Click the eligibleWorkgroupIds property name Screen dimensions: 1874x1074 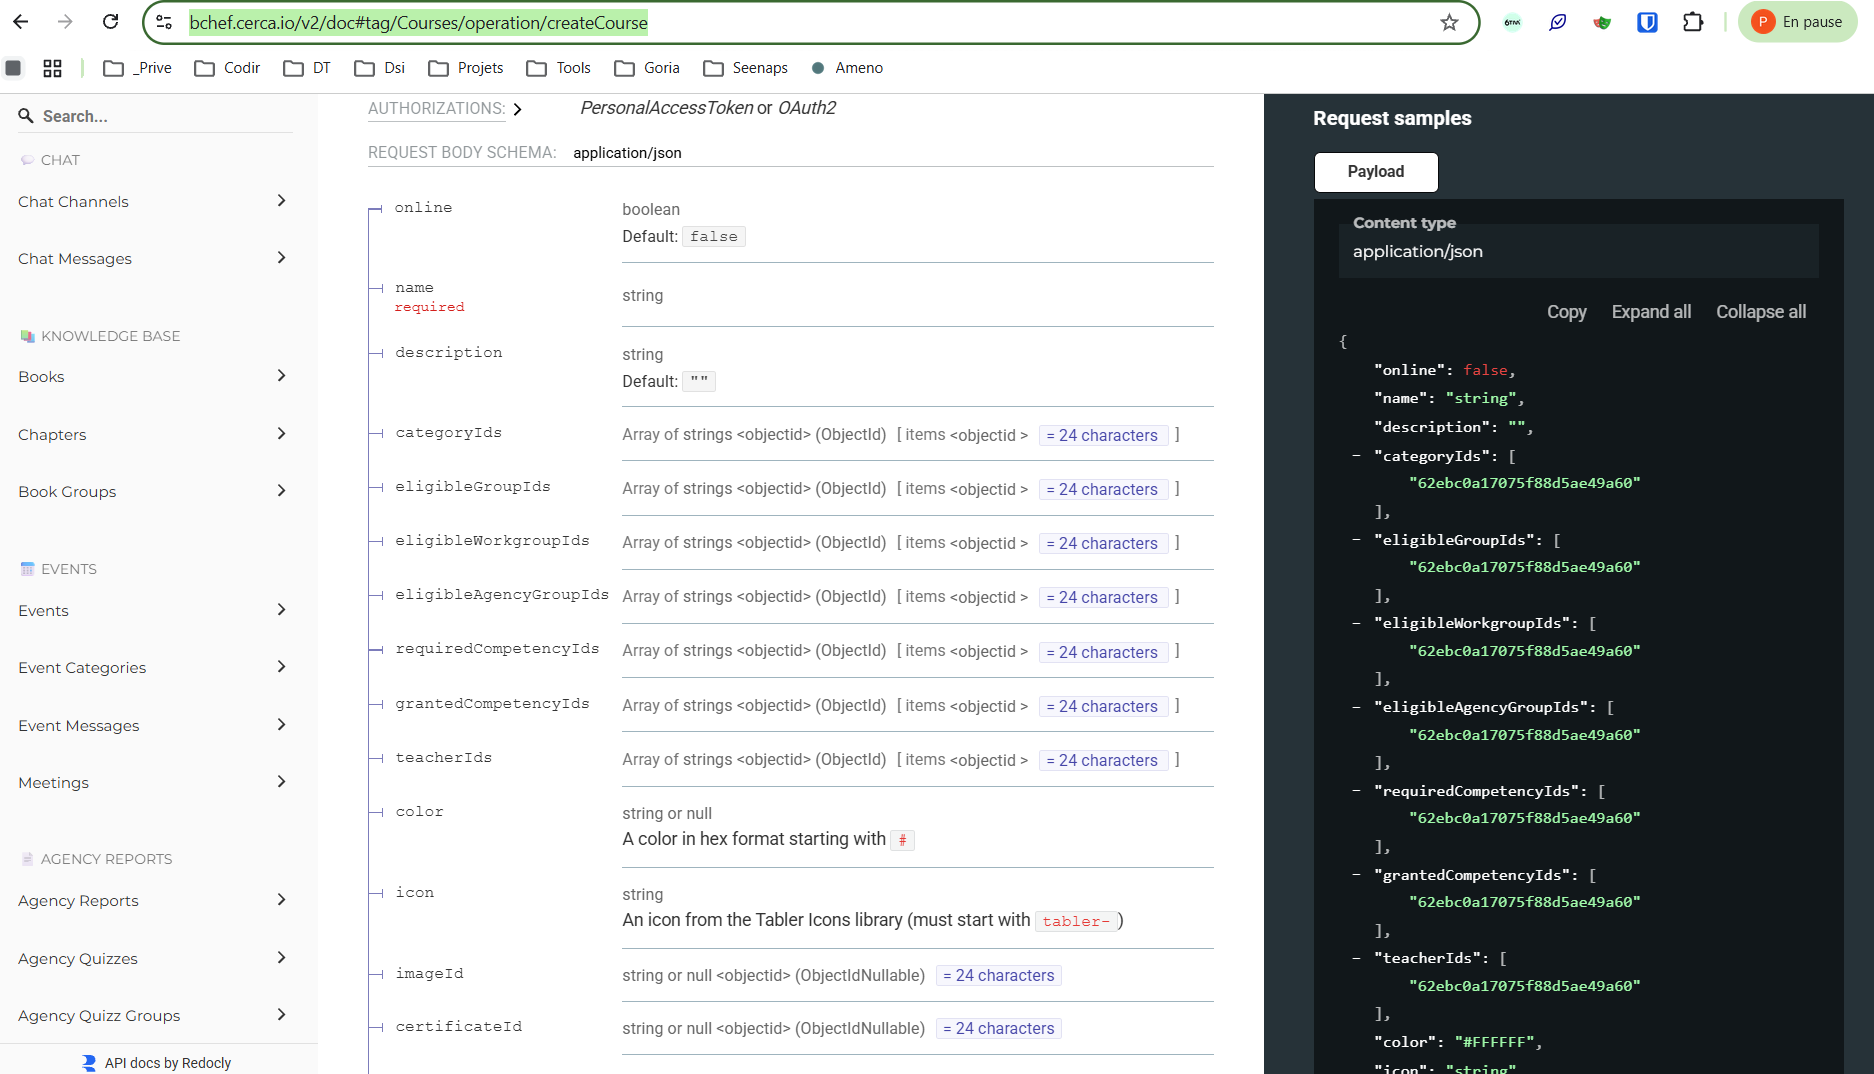click(492, 541)
